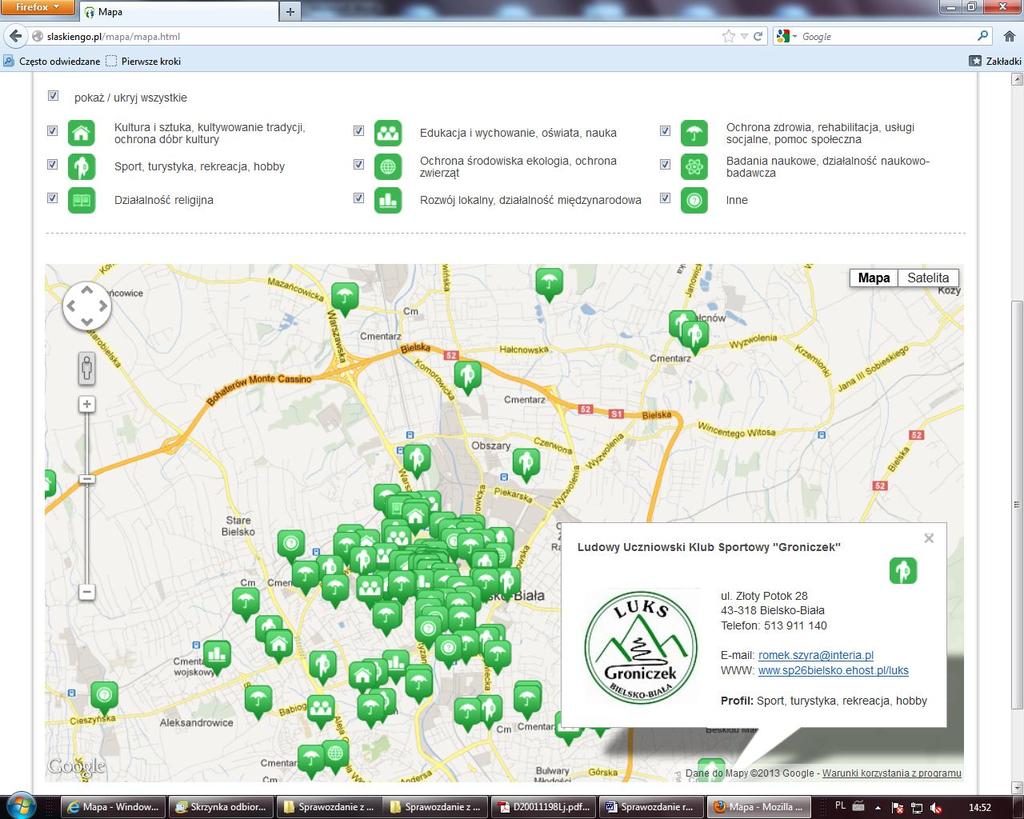Viewport: 1024px width, 819px height.
Task: Click umbrella marker near Mazańcowicka street
Action: [345, 298]
